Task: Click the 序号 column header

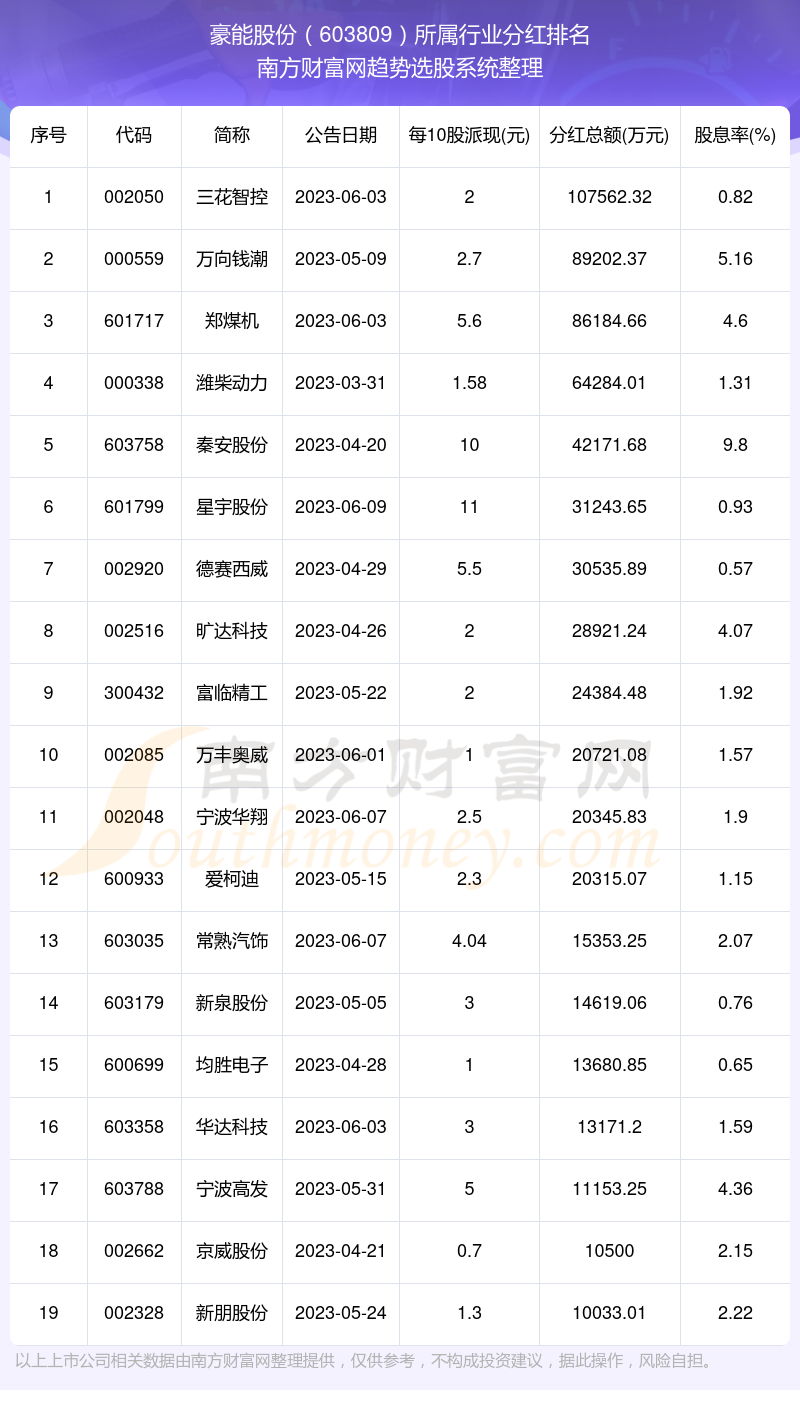Action: pos(48,136)
